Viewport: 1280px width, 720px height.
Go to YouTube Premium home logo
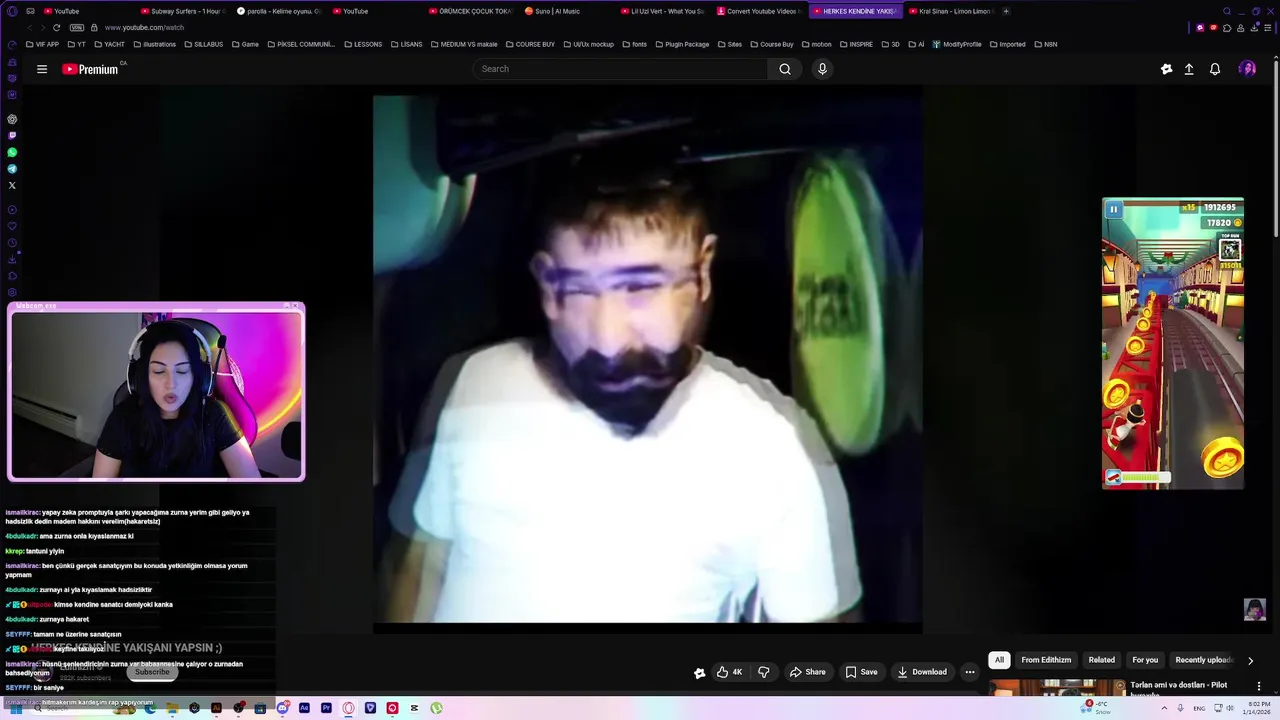click(x=91, y=69)
